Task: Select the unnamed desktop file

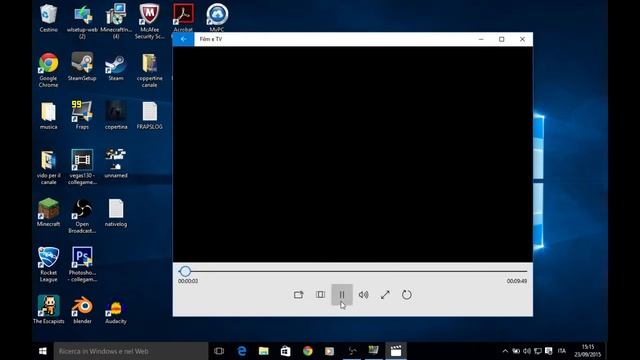Action: click(116, 164)
